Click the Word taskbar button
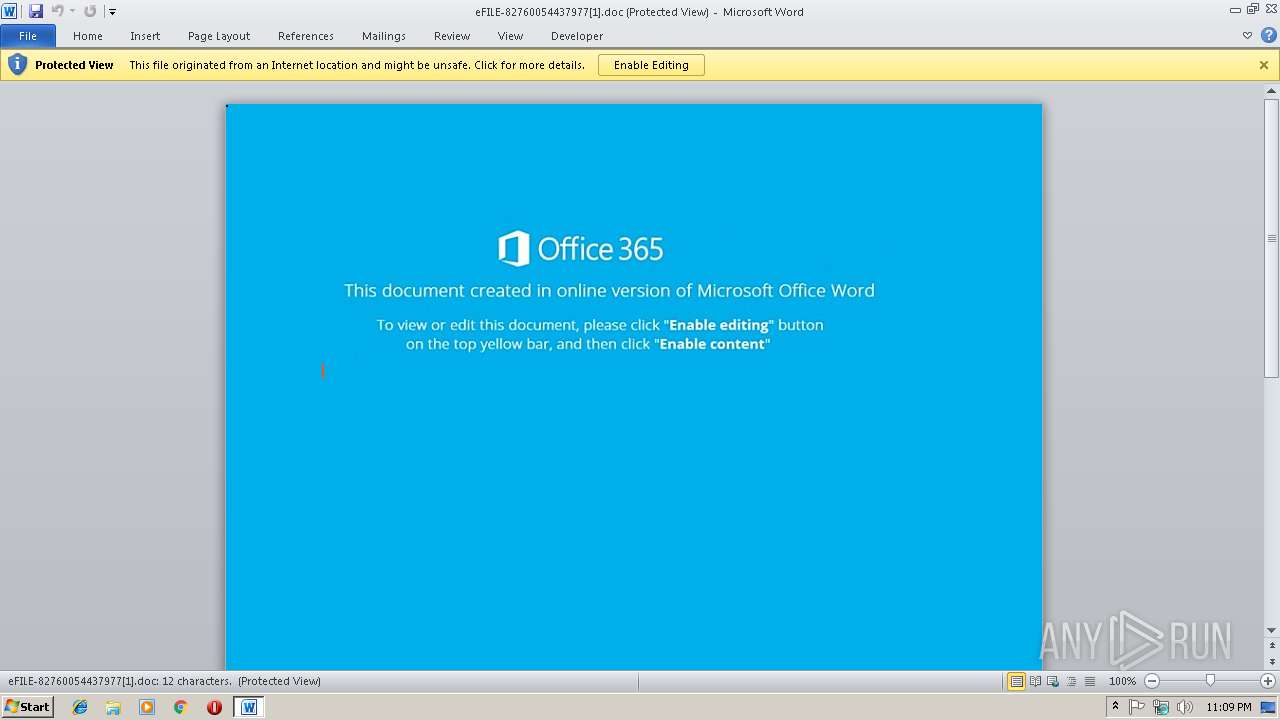The image size is (1280, 720). point(249,707)
